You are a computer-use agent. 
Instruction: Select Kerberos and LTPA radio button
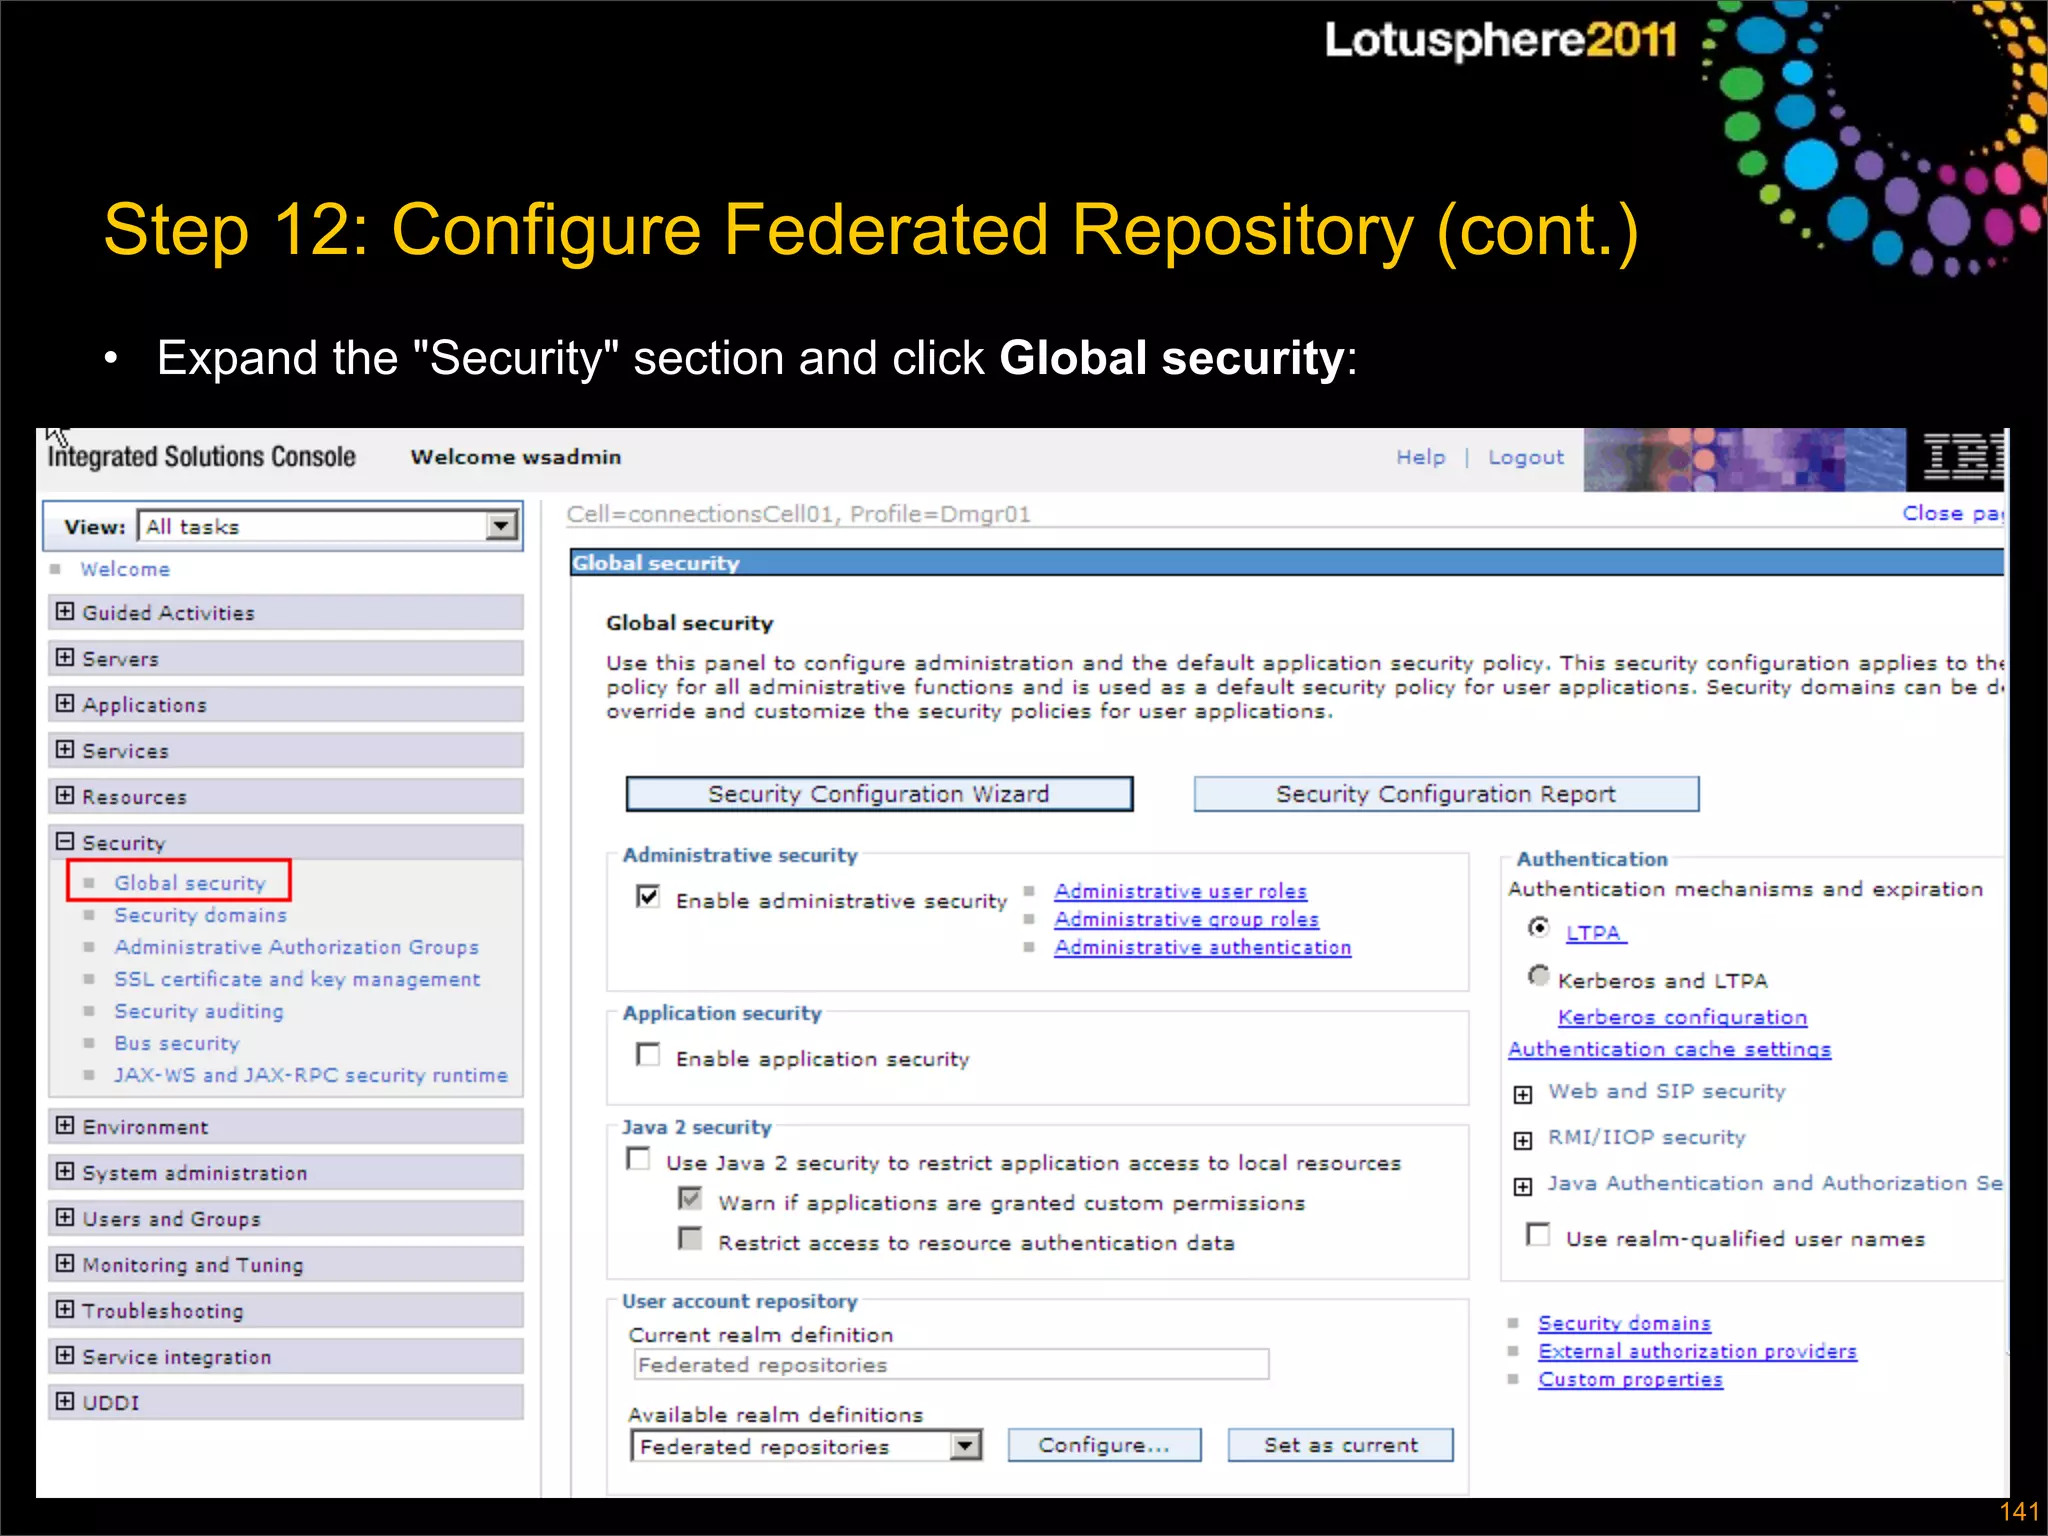(1539, 975)
